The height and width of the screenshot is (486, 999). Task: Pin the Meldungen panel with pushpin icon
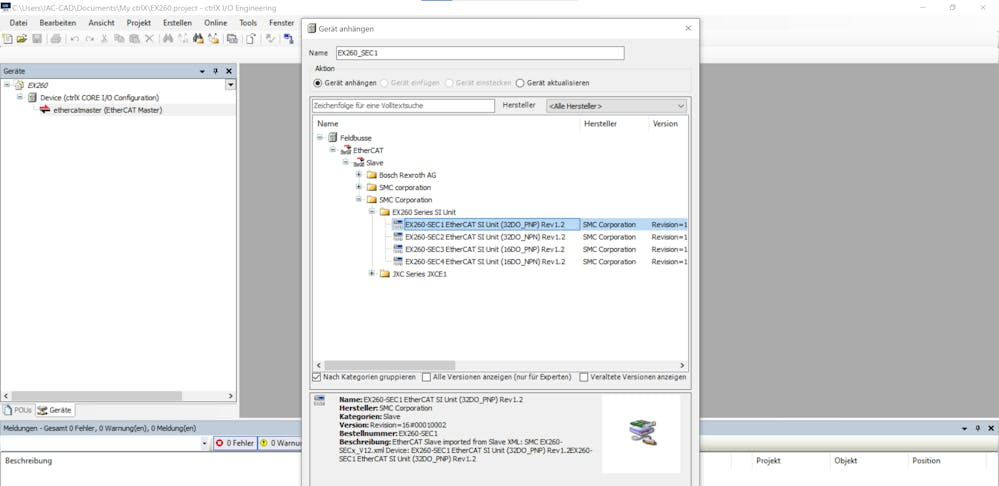point(977,429)
